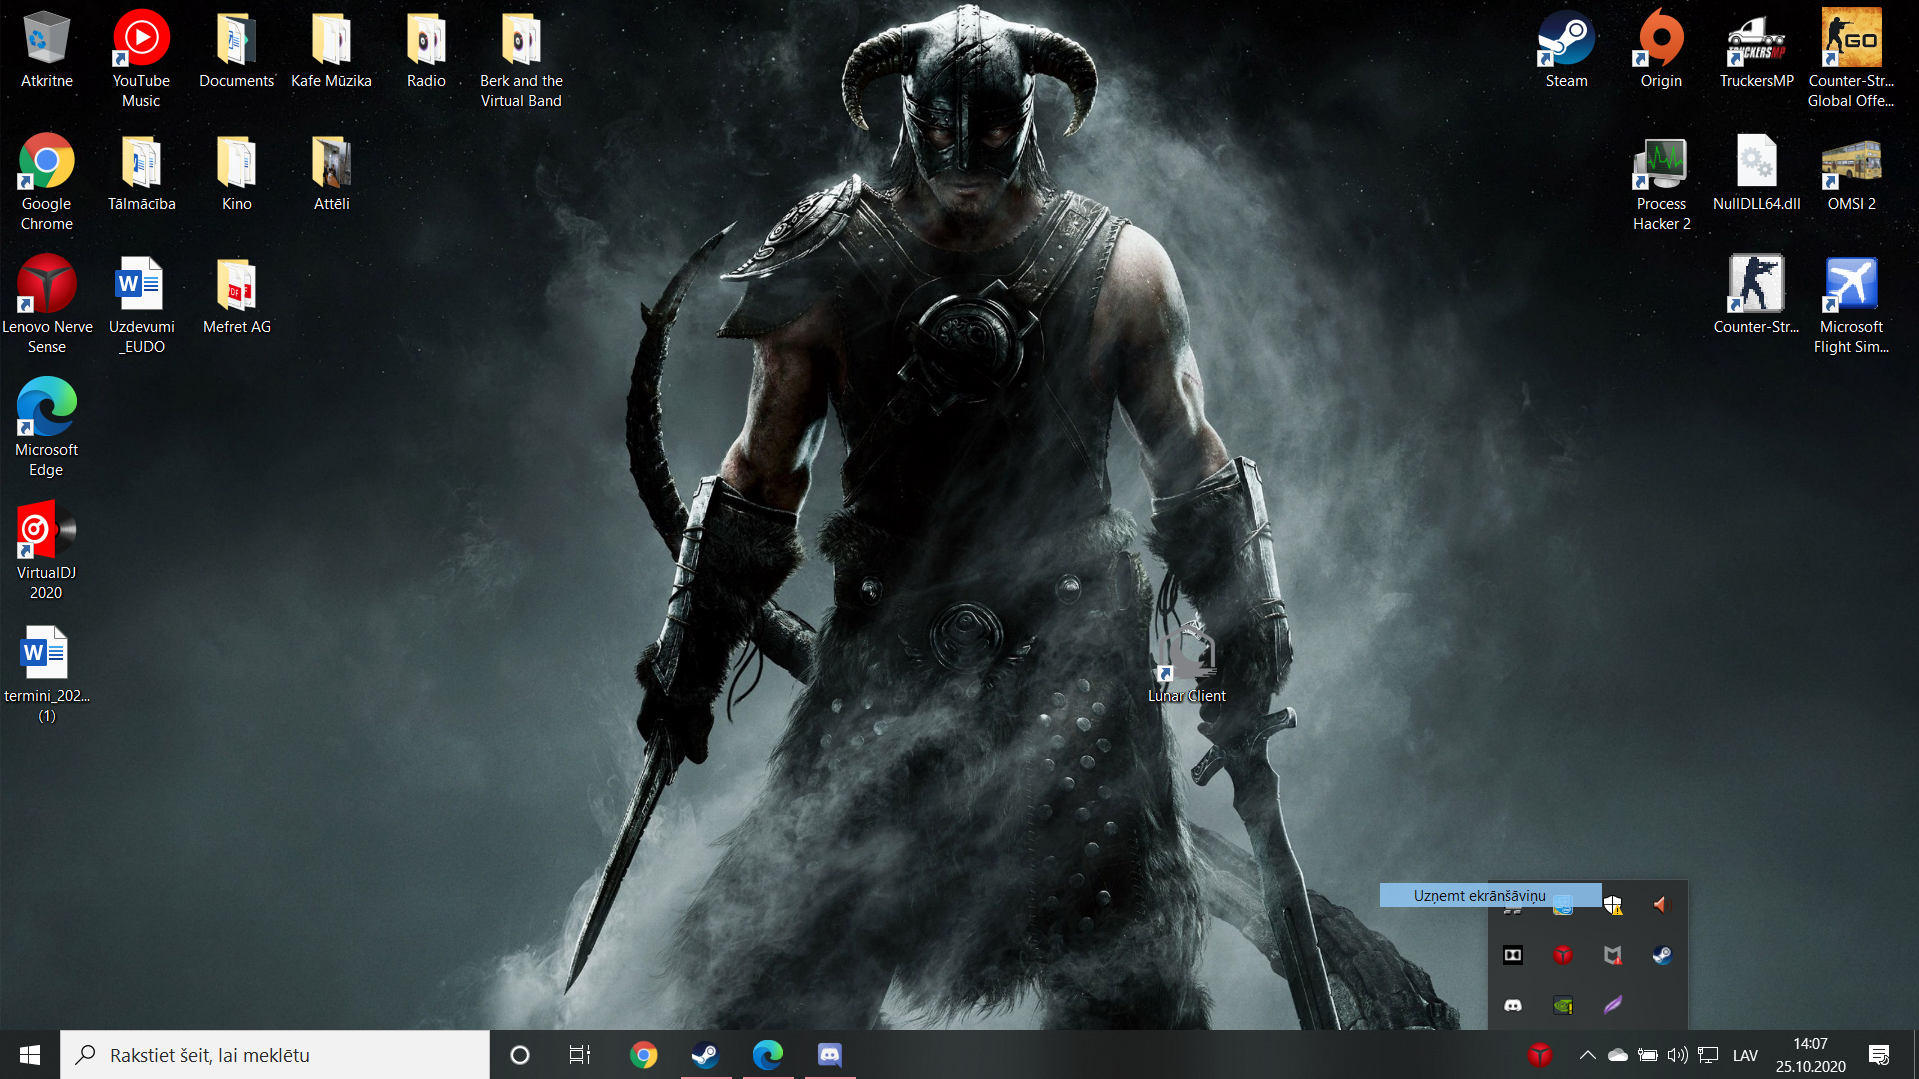Switch to Edge from the taskbar

click(x=767, y=1055)
